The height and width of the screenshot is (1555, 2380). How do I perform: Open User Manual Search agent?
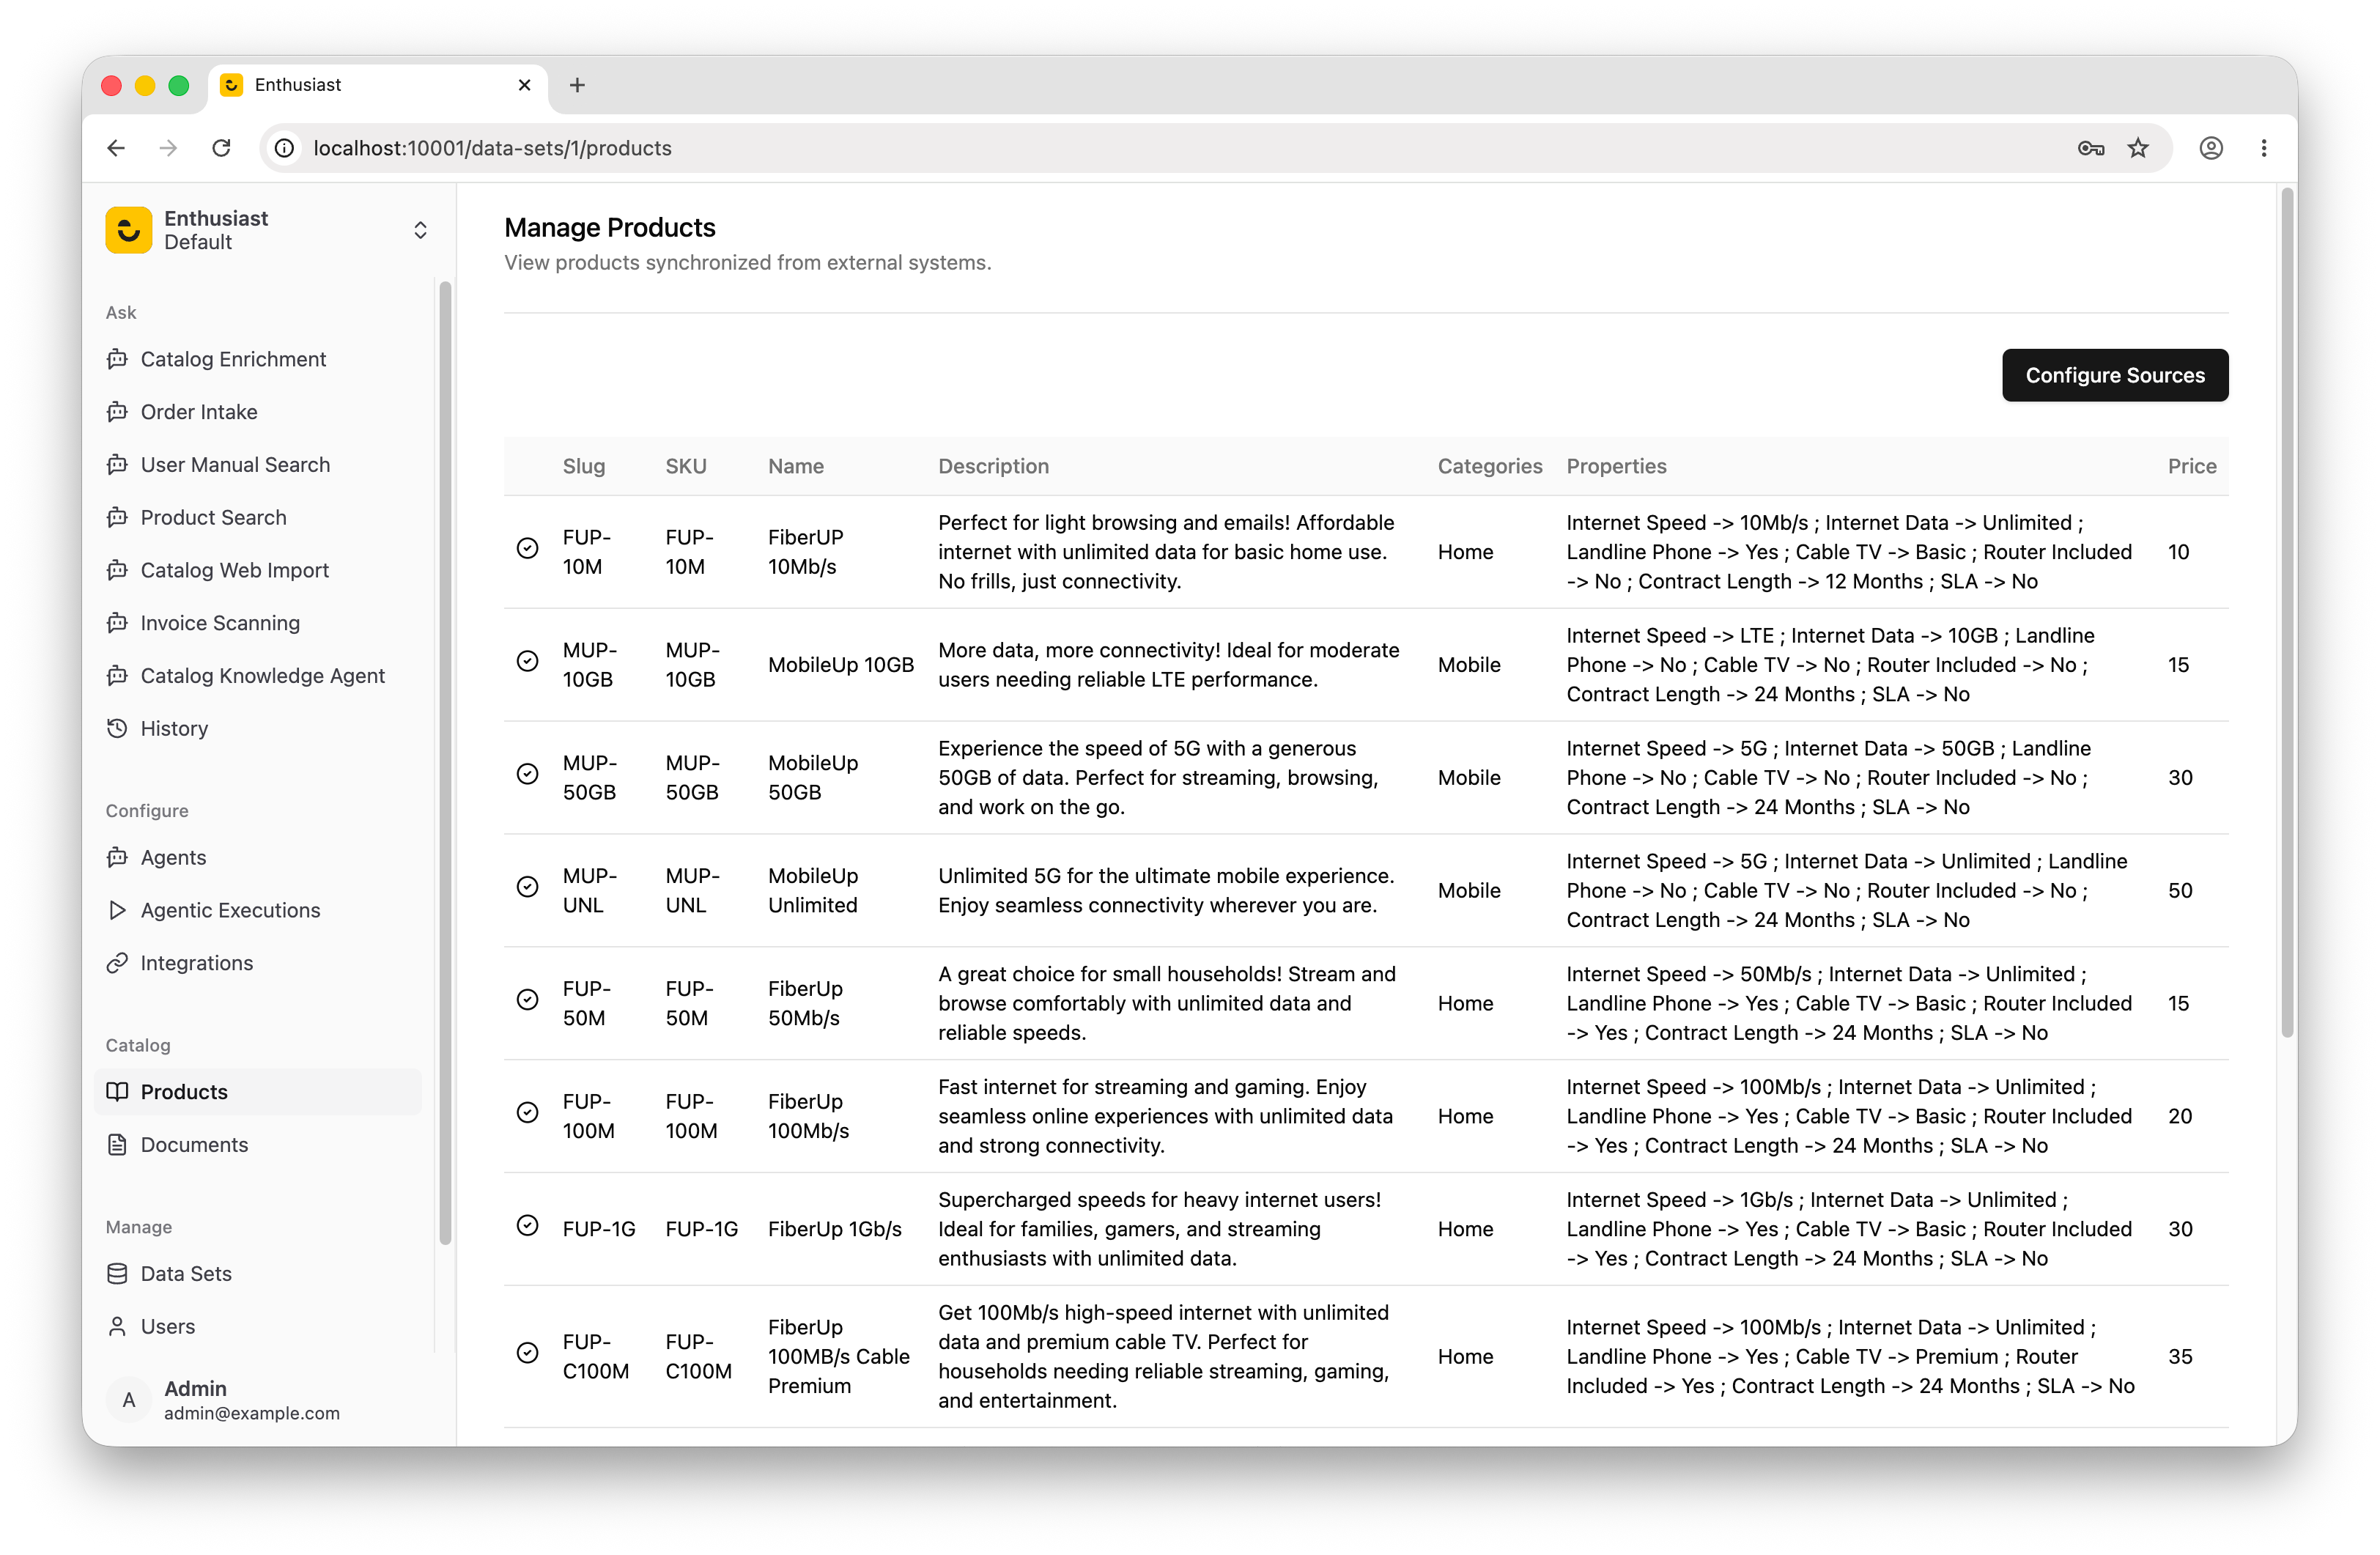click(x=234, y=465)
